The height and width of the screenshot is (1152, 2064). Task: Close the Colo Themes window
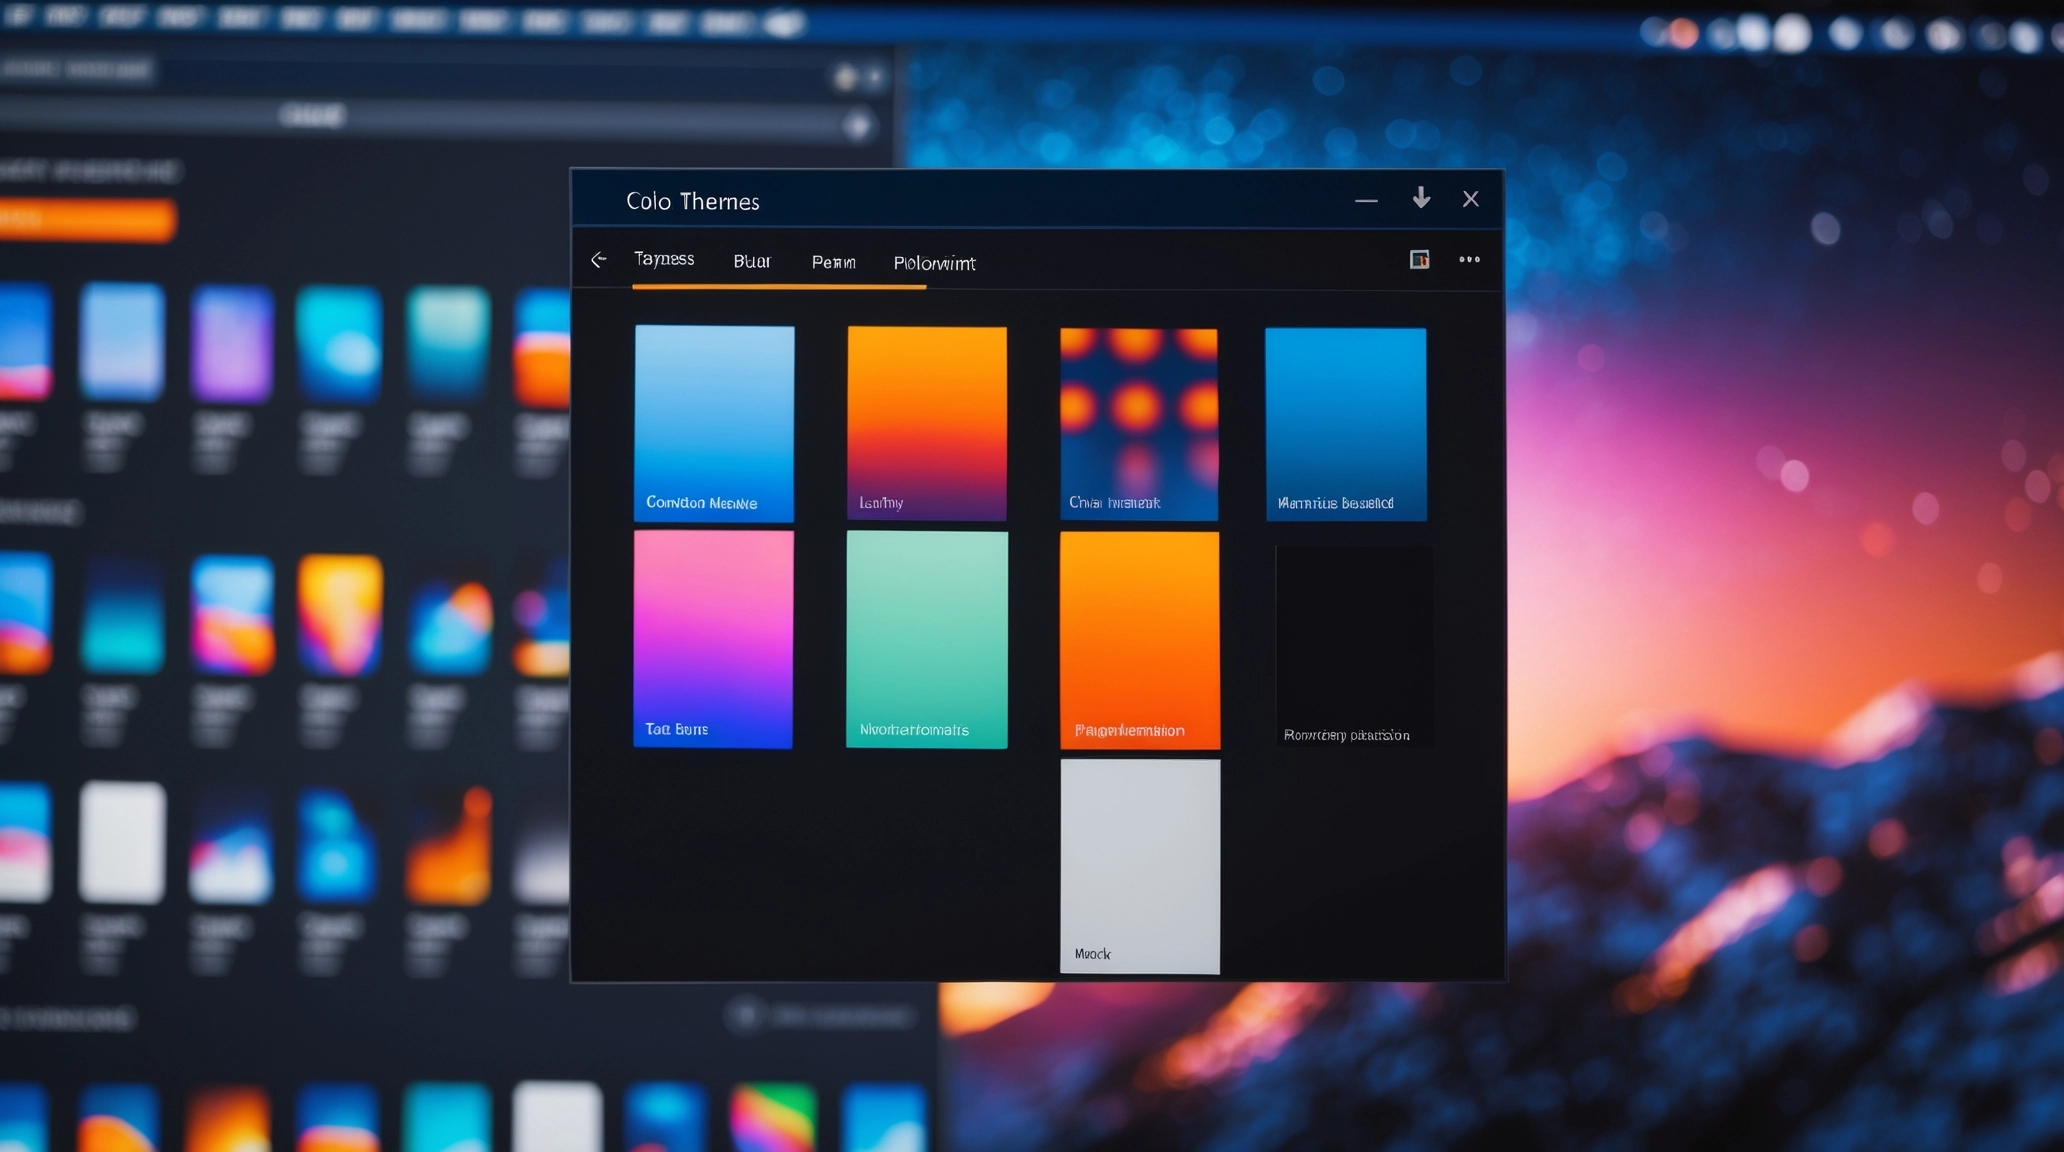[x=1470, y=199]
